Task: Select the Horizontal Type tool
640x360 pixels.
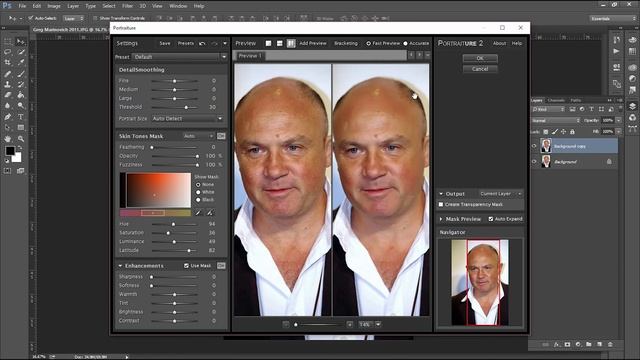Action: [x=20, y=117]
